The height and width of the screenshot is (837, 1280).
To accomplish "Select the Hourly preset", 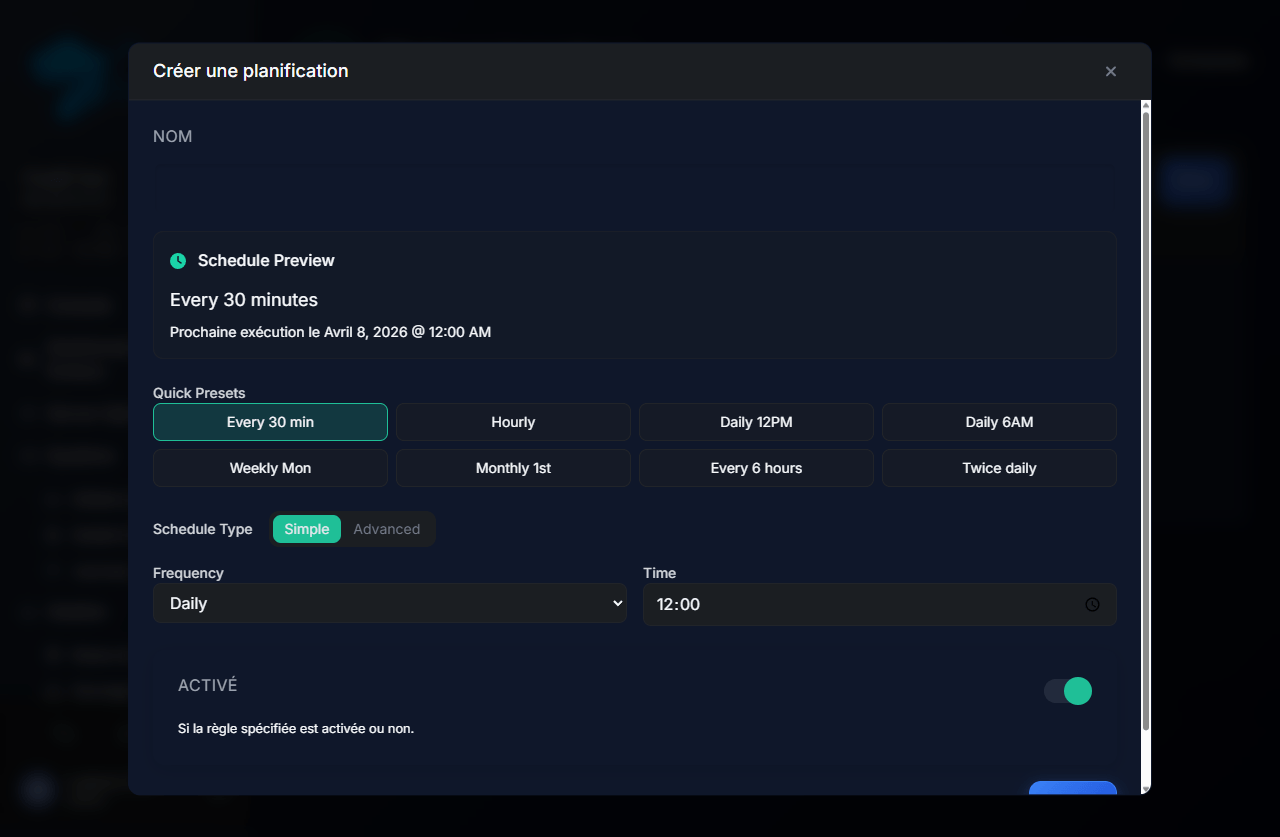I will pos(513,422).
